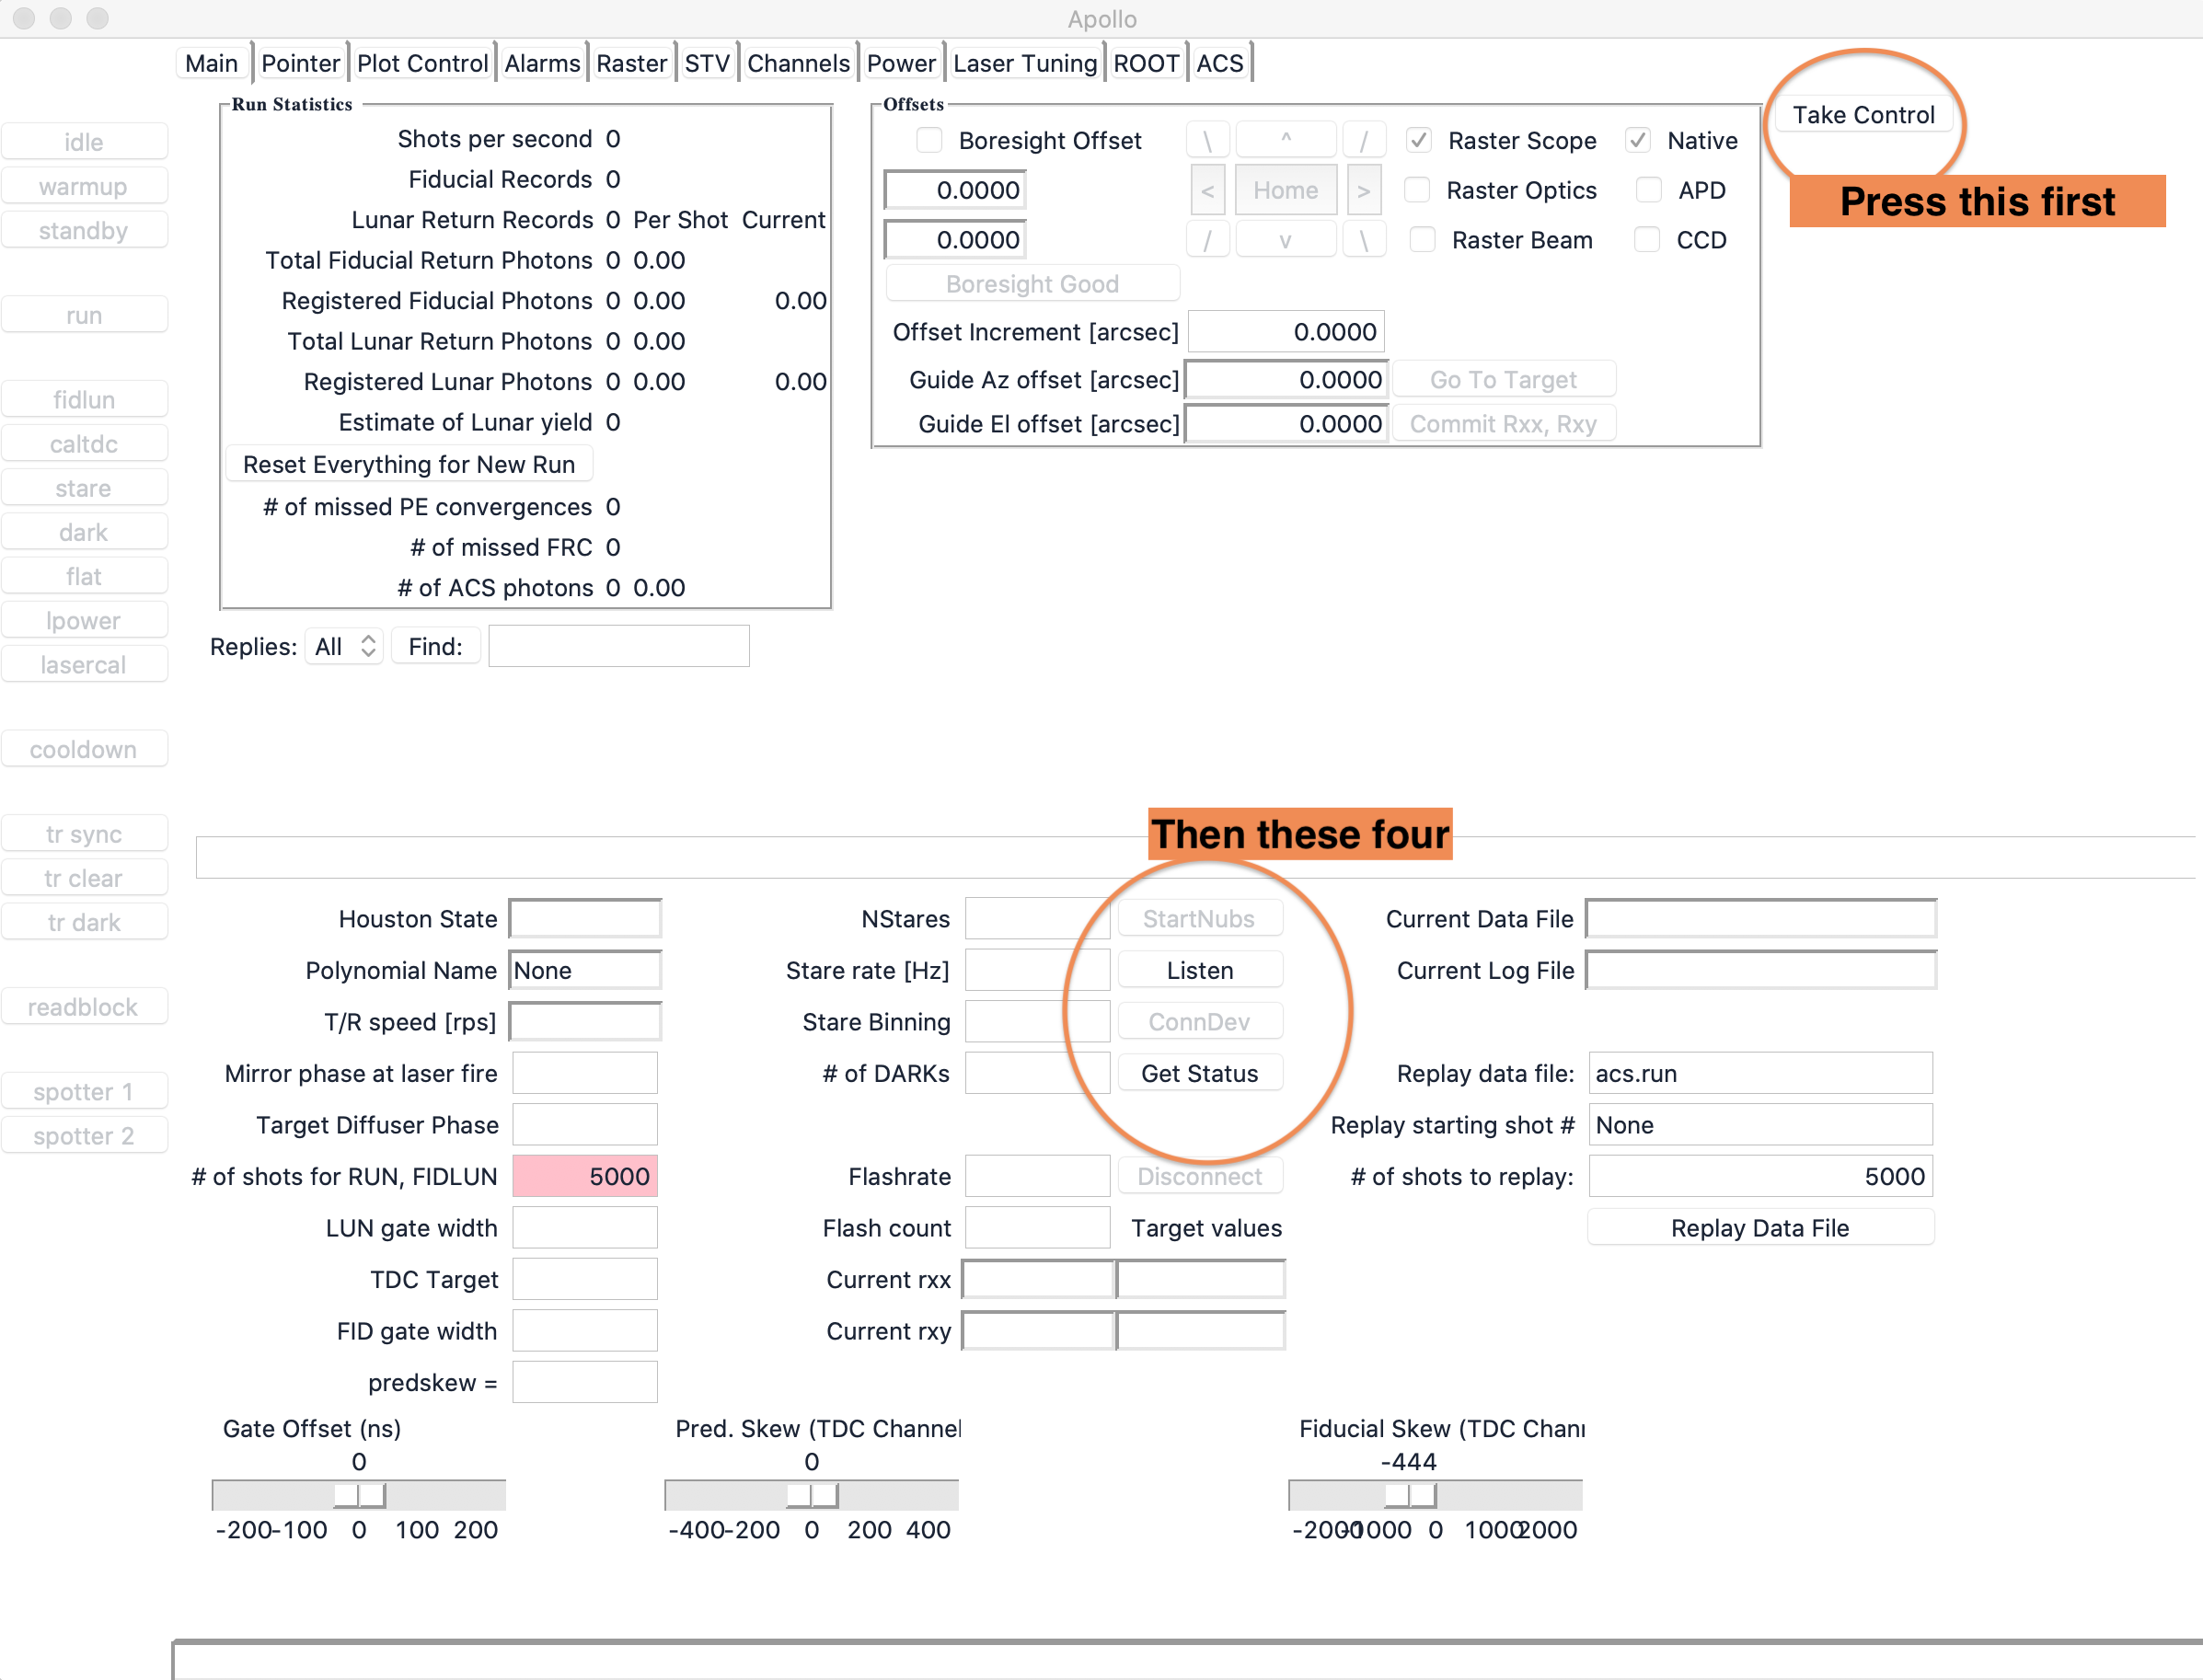
Task: Uncheck the Native checkbox
Action: [x=1637, y=140]
